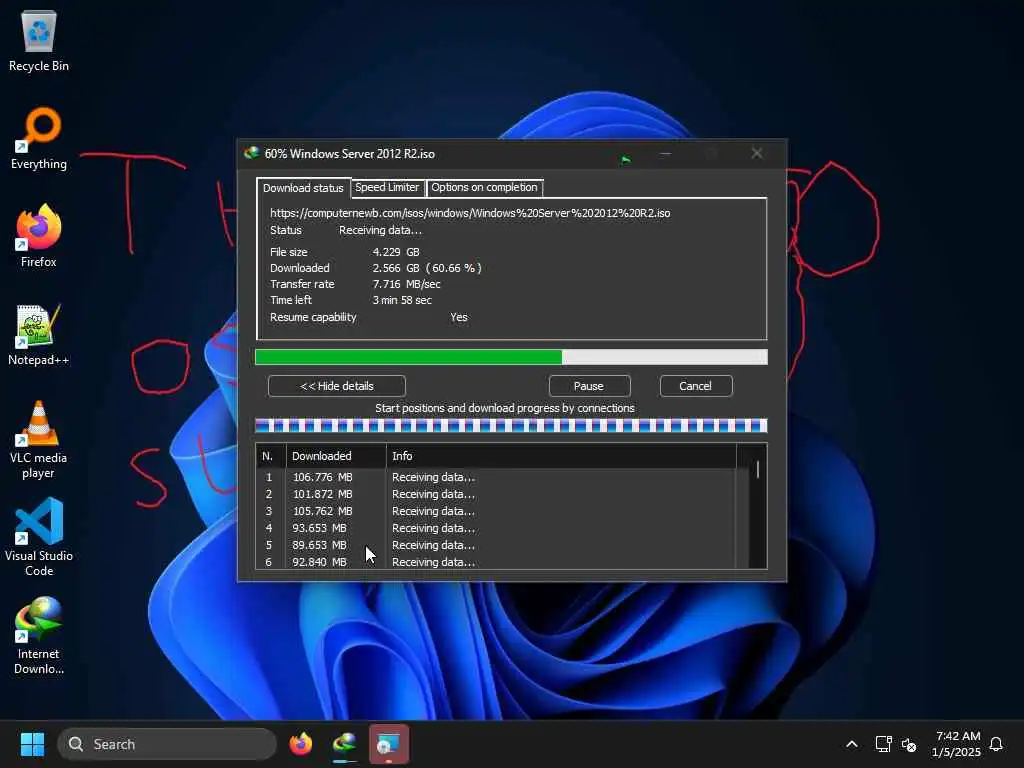1024x768 pixels.
Task: Click the taskbar Search box
Action: (x=167, y=744)
